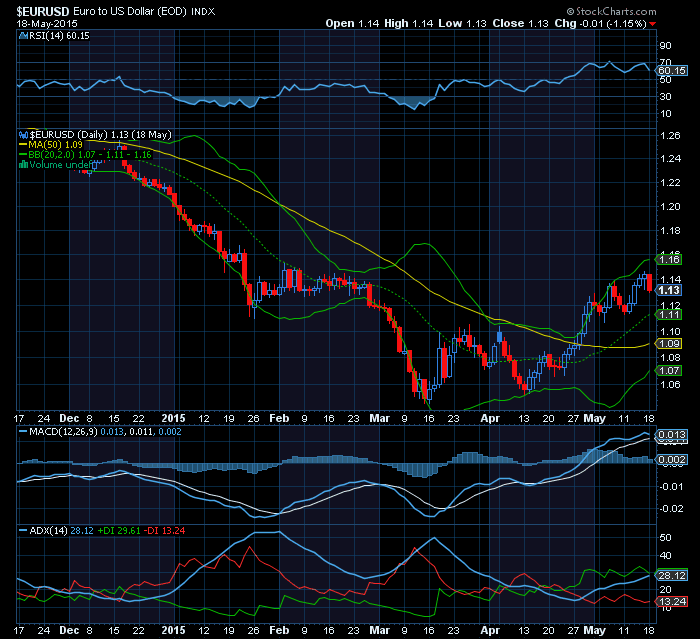This screenshot has height=639, width=700.
Task: Click the 1.13 current price tag
Action: 670,291
